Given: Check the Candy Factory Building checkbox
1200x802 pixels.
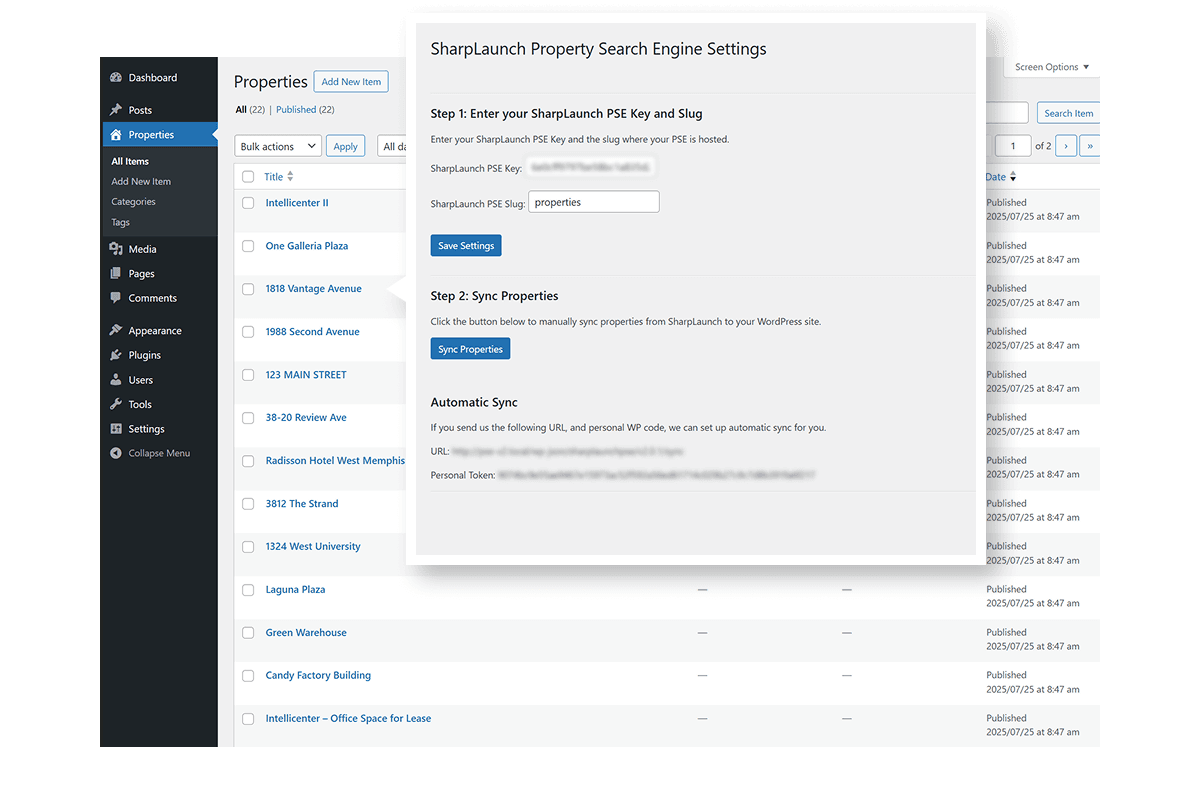Looking at the screenshot, I should [x=248, y=676].
